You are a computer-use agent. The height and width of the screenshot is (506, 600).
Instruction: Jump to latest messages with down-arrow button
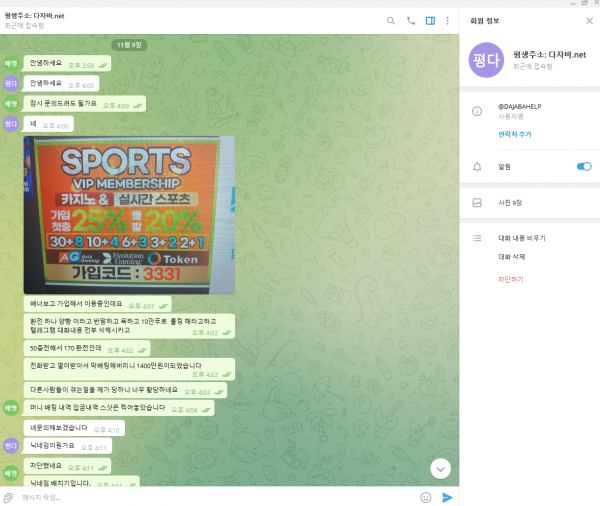(440, 469)
